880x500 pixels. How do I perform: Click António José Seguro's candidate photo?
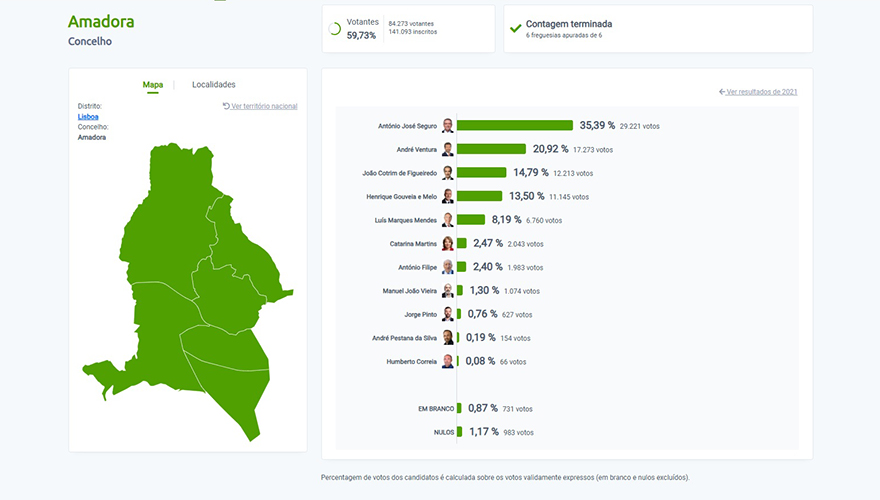pyautogui.click(x=448, y=126)
